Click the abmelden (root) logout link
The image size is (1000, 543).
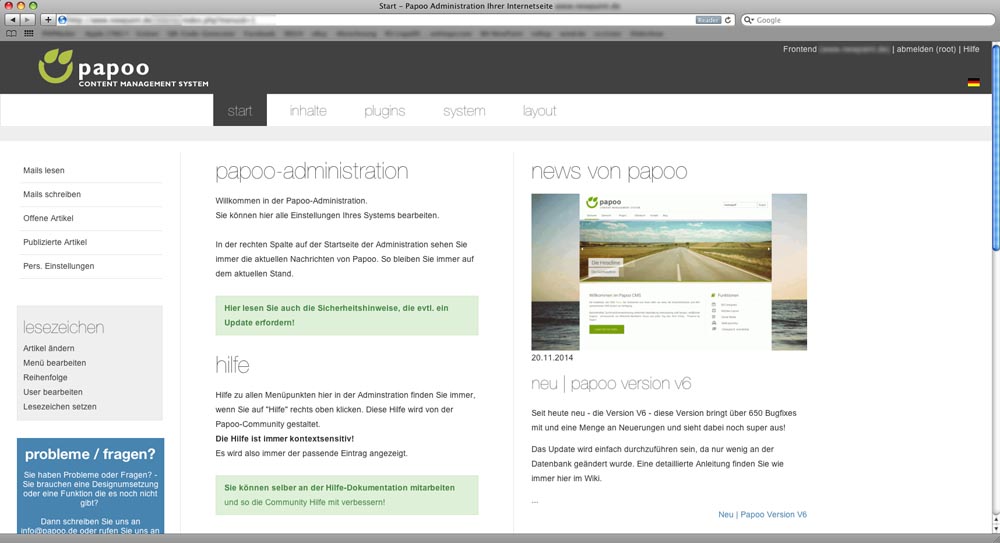(926, 49)
